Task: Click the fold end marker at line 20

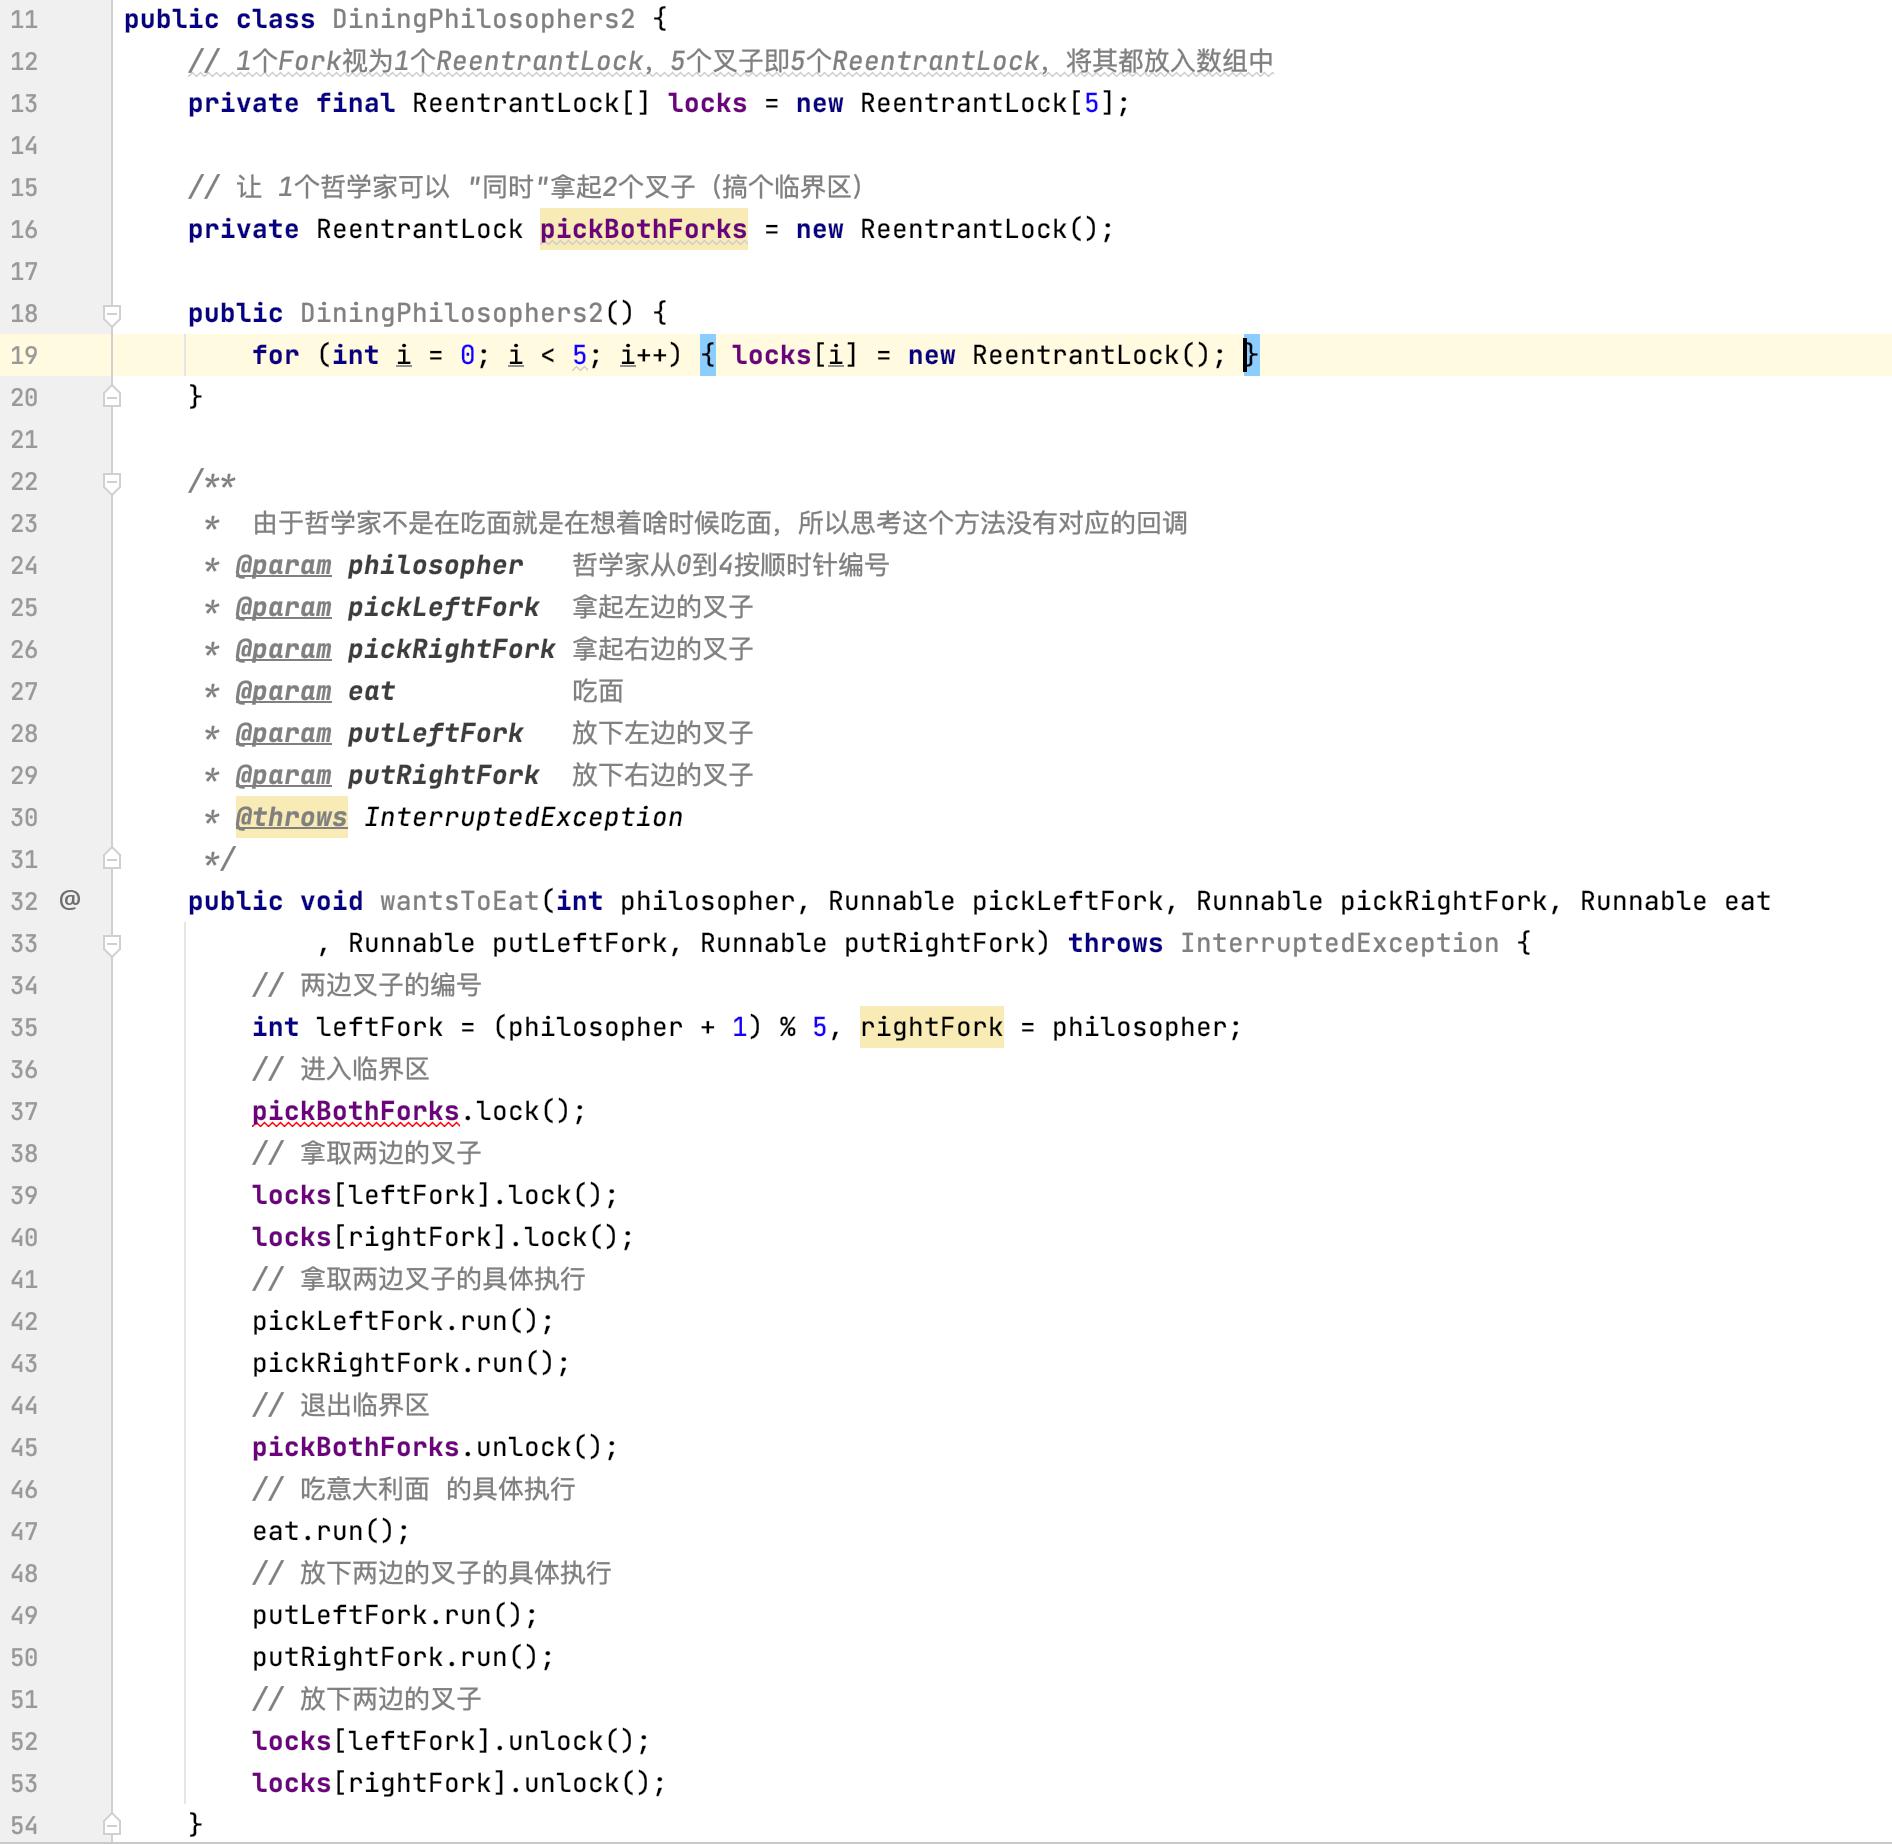Action: click(x=112, y=398)
